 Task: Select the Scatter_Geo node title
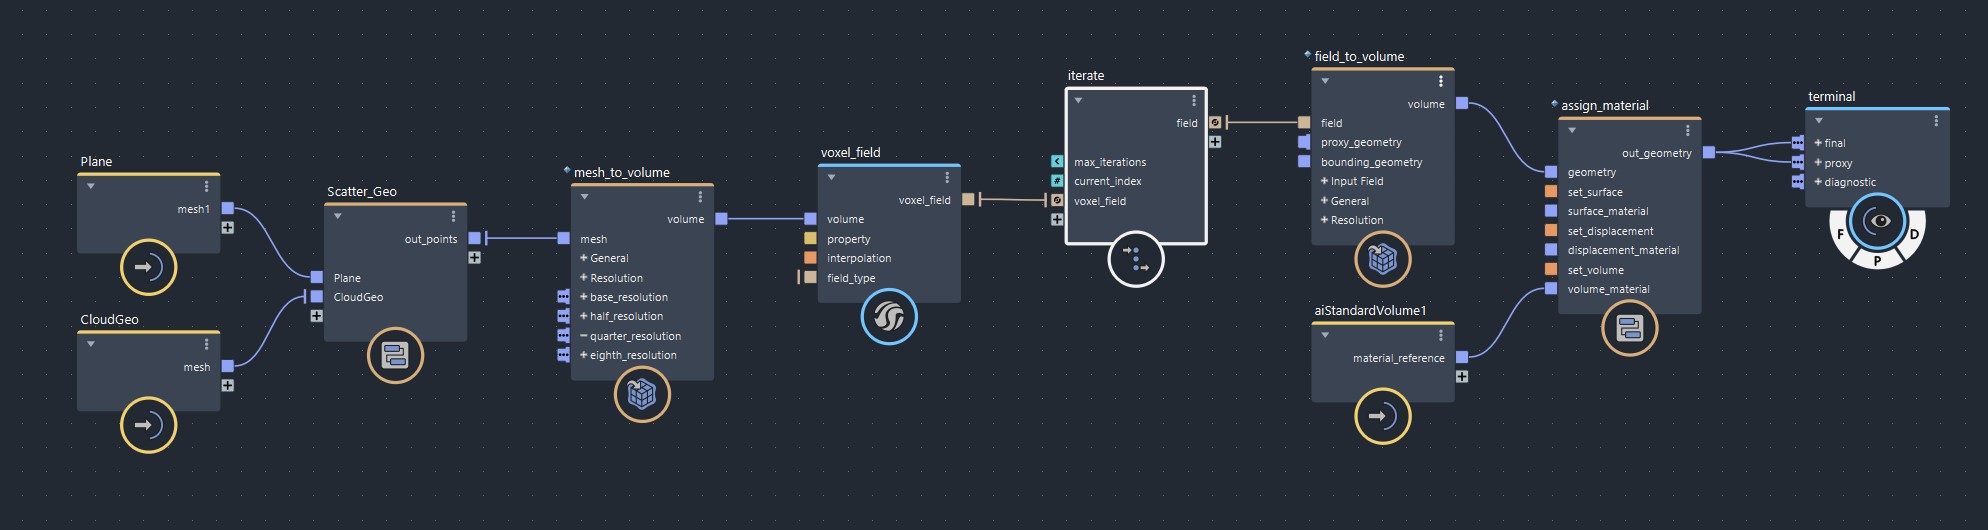(362, 192)
